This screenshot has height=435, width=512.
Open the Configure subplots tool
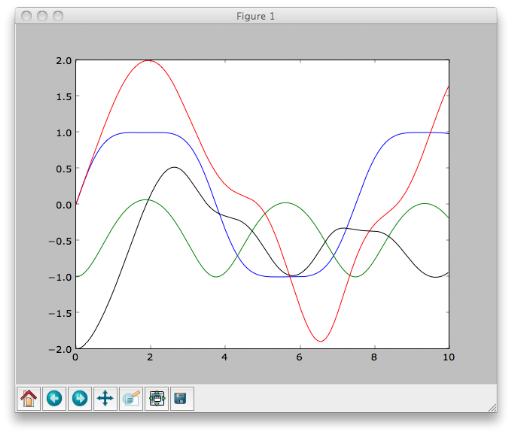coord(157,398)
